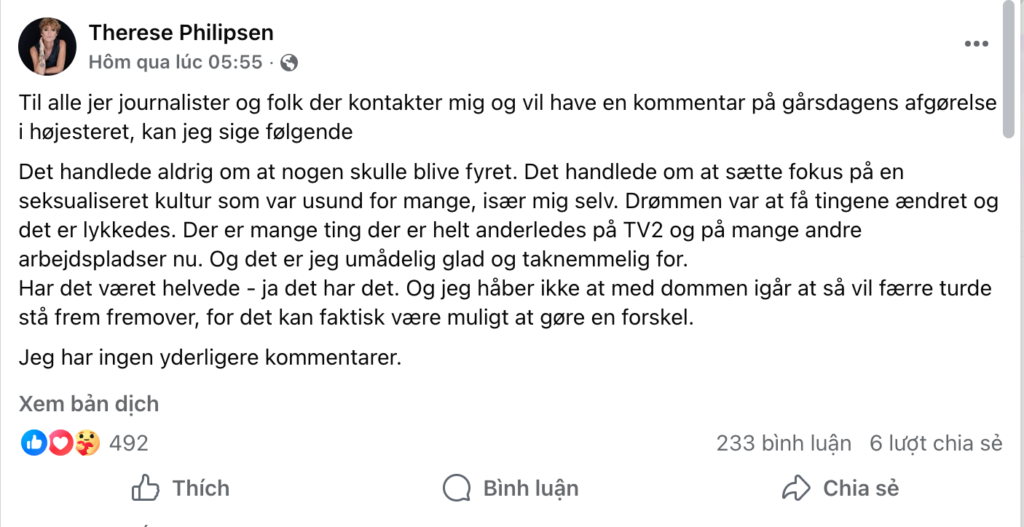
Task: Open the 492 reactions count list
Action: (128, 443)
